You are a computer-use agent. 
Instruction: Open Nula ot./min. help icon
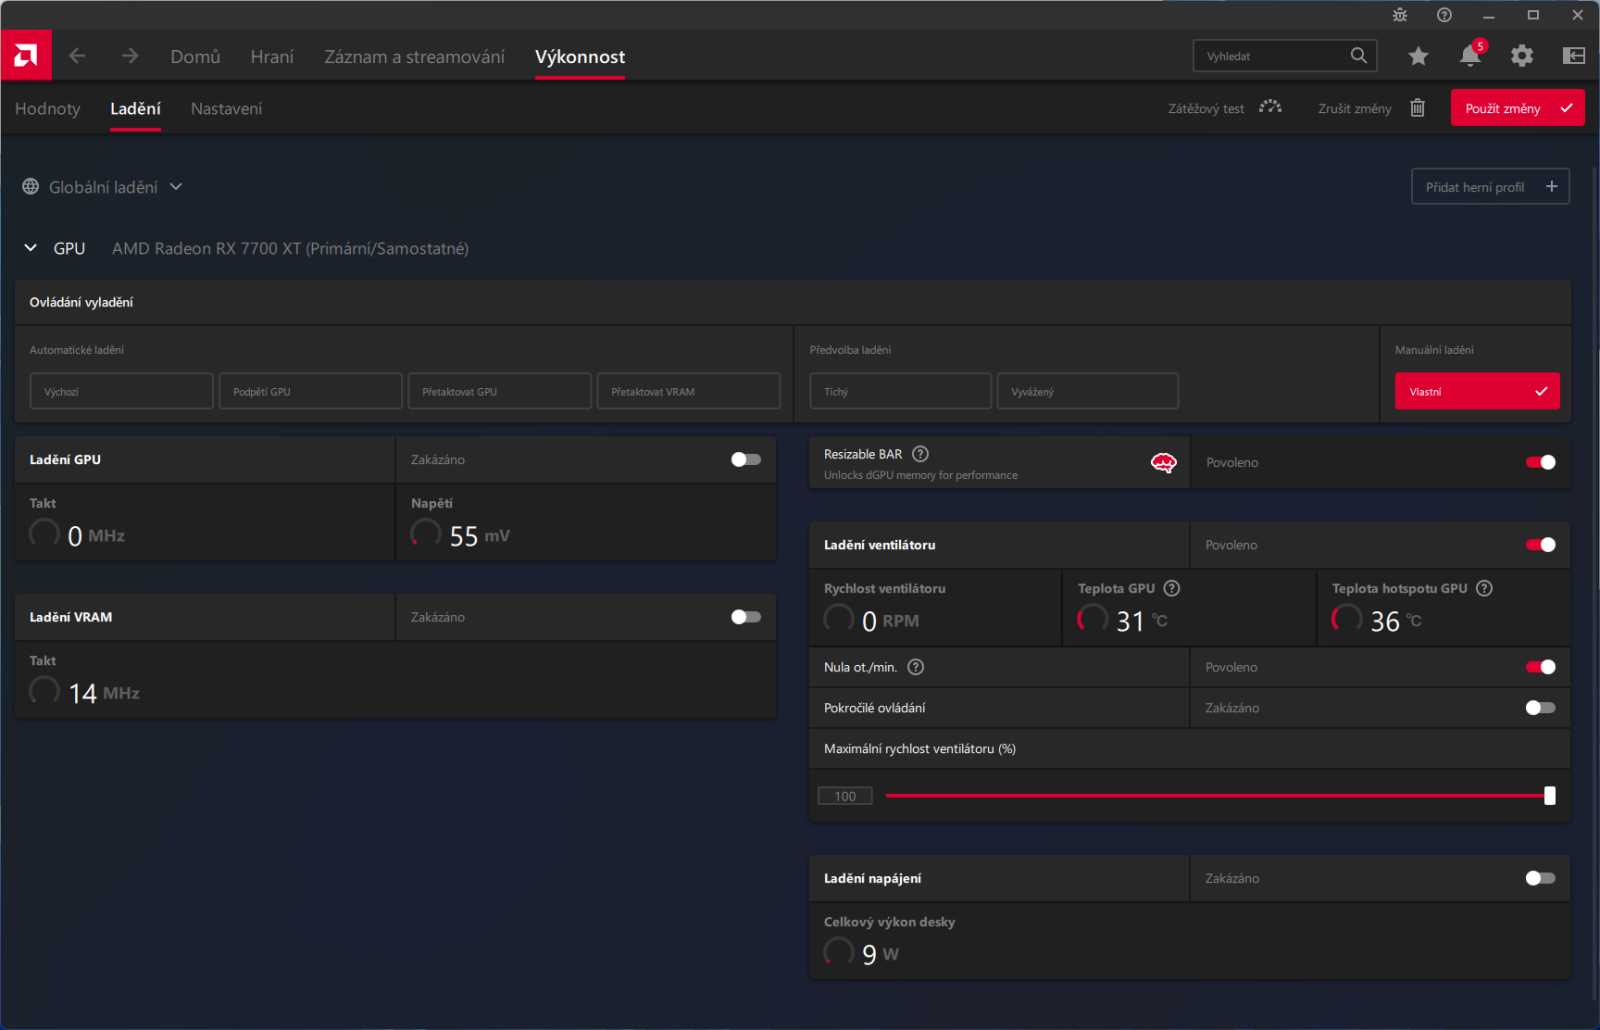pos(915,667)
